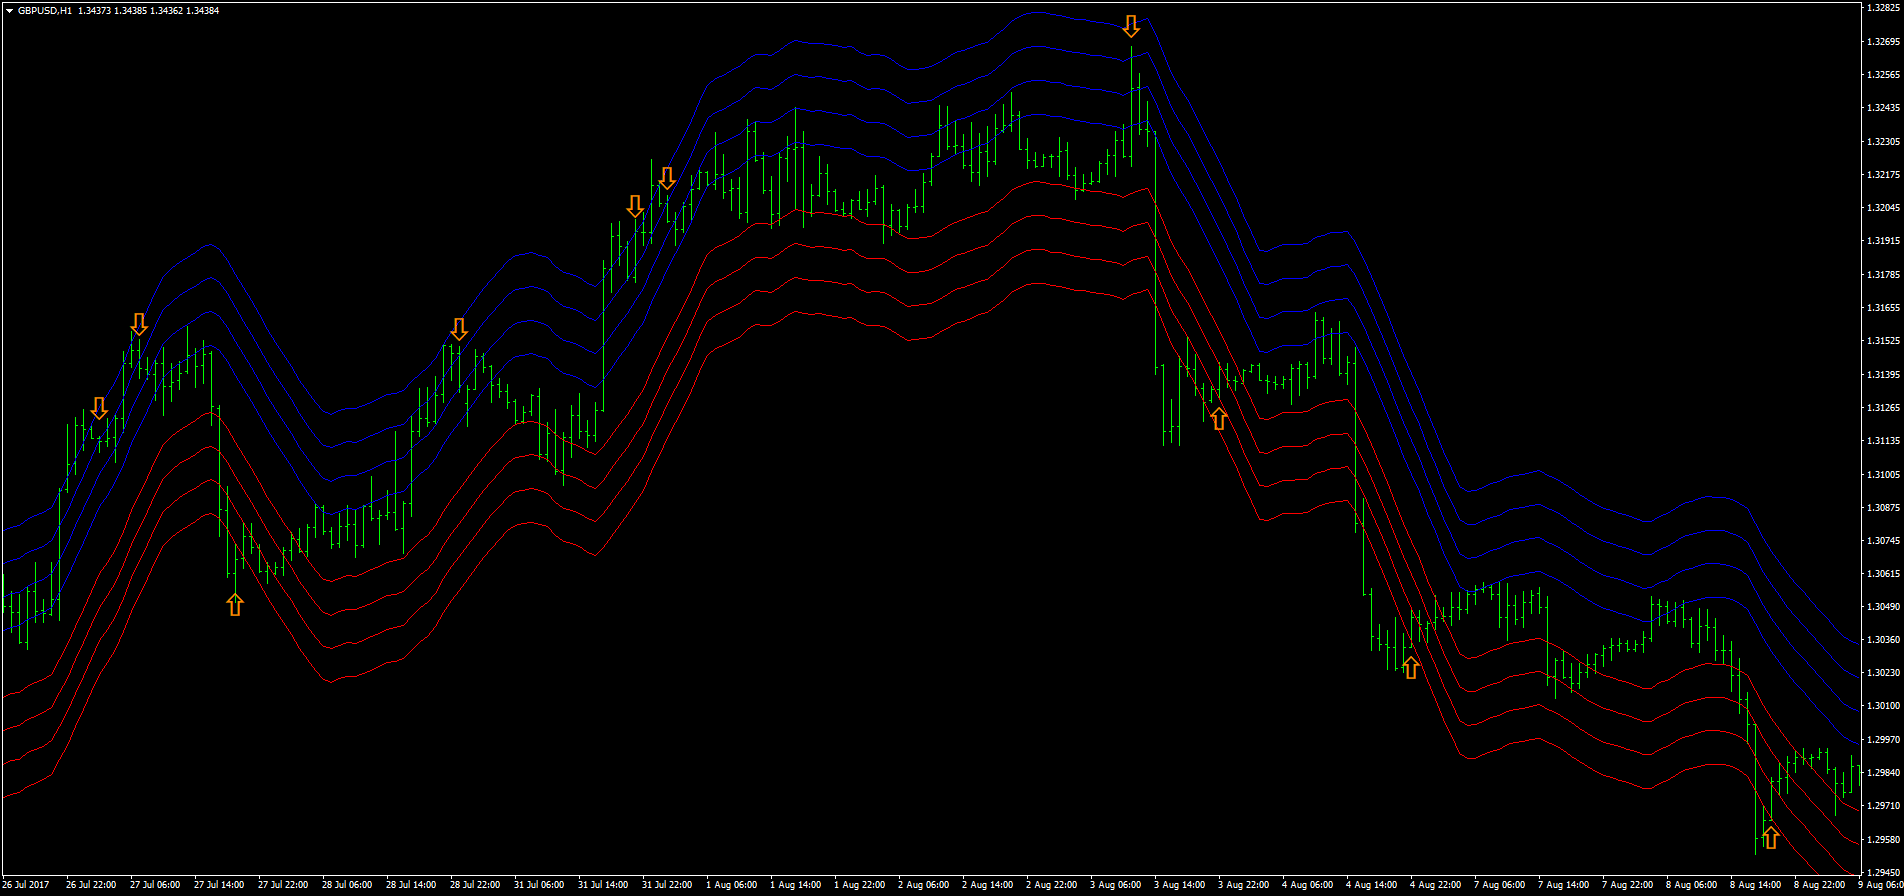Image resolution: width=1904 pixels, height=896 pixels.
Task: Click the 1.31135 price label
Action: [1883, 440]
